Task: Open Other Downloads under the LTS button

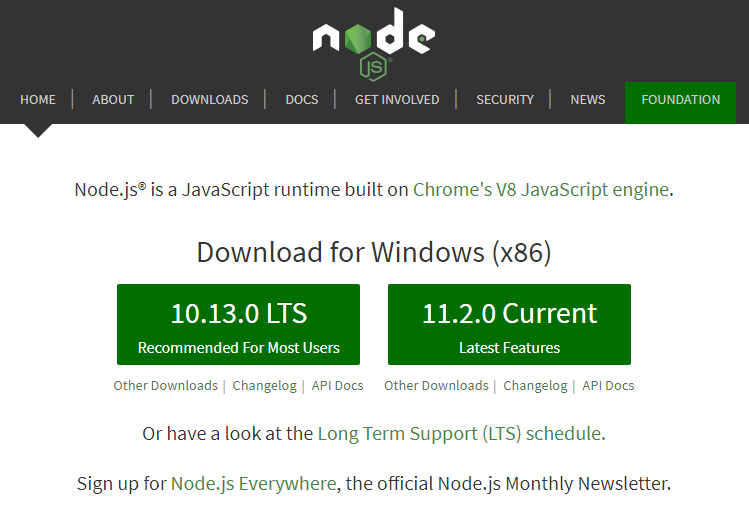Action: (x=165, y=386)
